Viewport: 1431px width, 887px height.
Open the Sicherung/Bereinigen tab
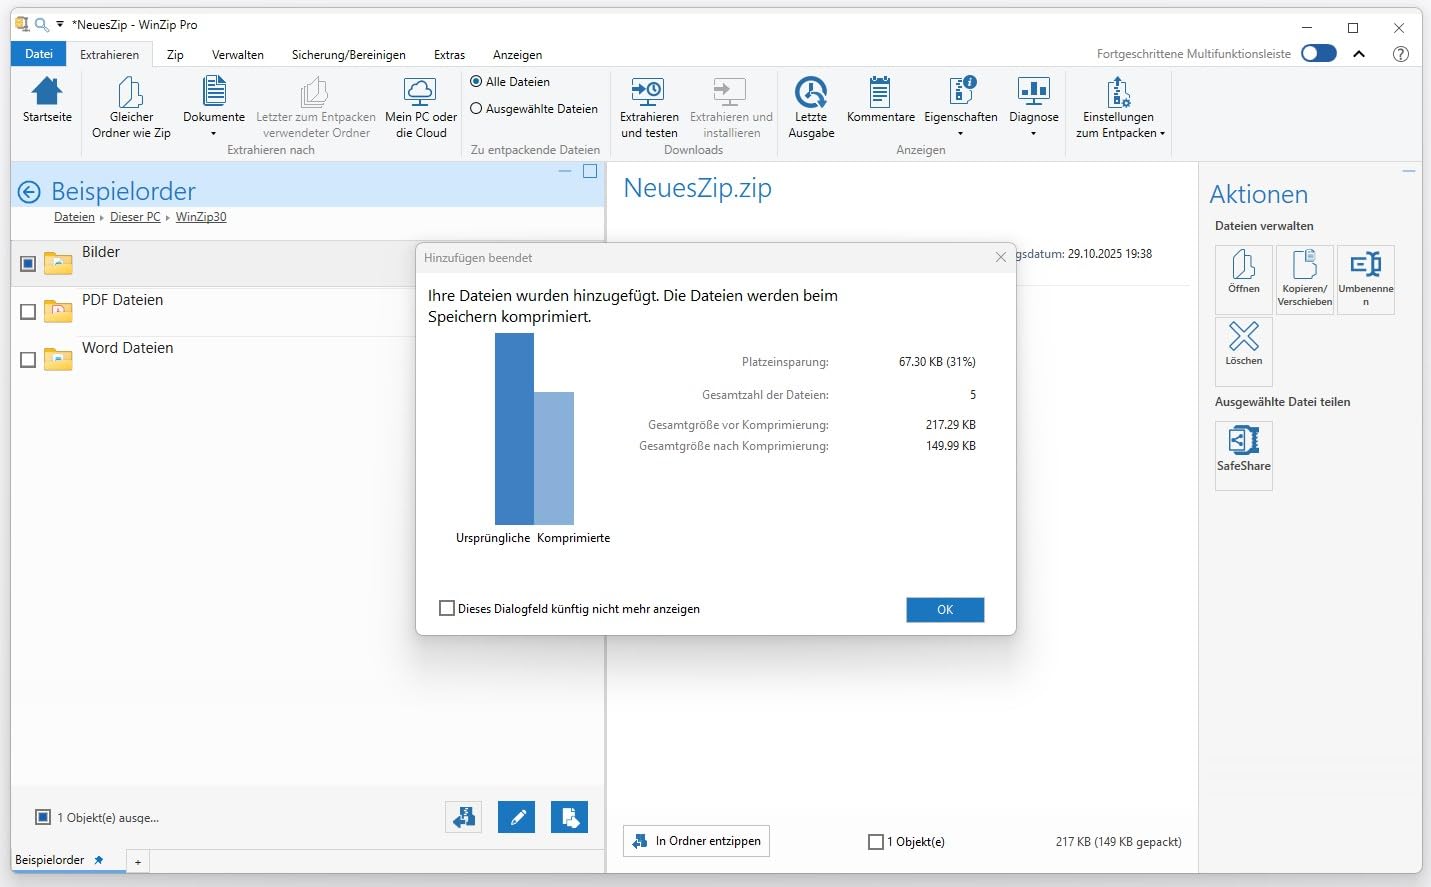tap(349, 54)
